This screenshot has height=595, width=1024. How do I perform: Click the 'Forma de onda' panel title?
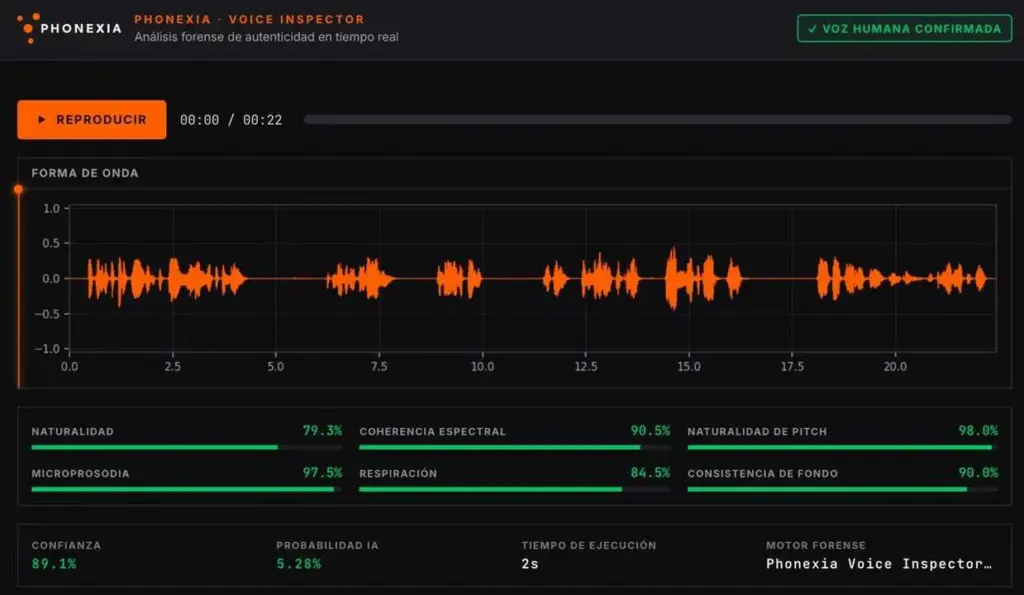[85, 173]
